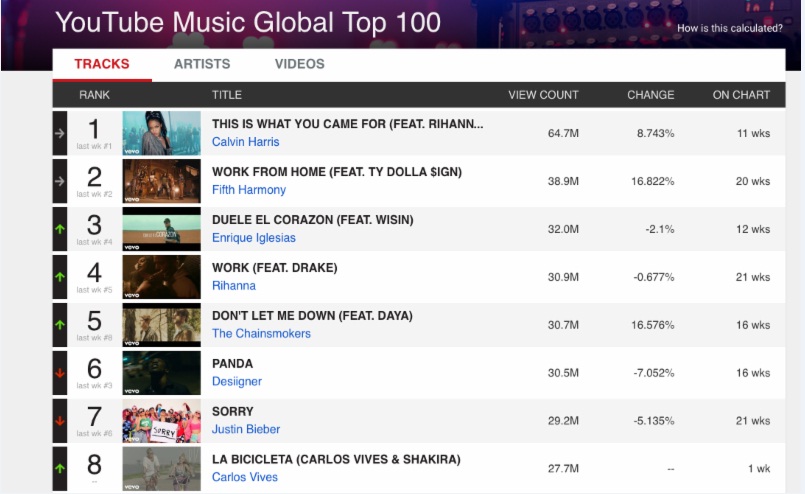Viewport: 805px width, 494px height.
Task: Open the Fifth Harmony artist link
Action: (x=249, y=190)
